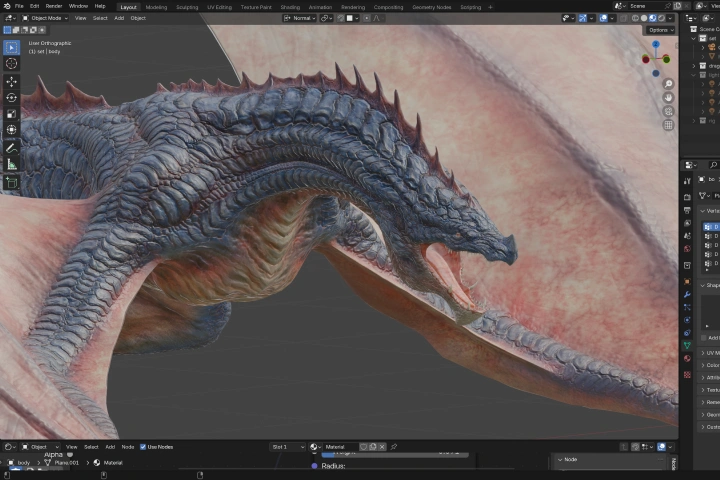Activate the Transform tool
This screenshot has width=720, height=480.
(11, 130)
